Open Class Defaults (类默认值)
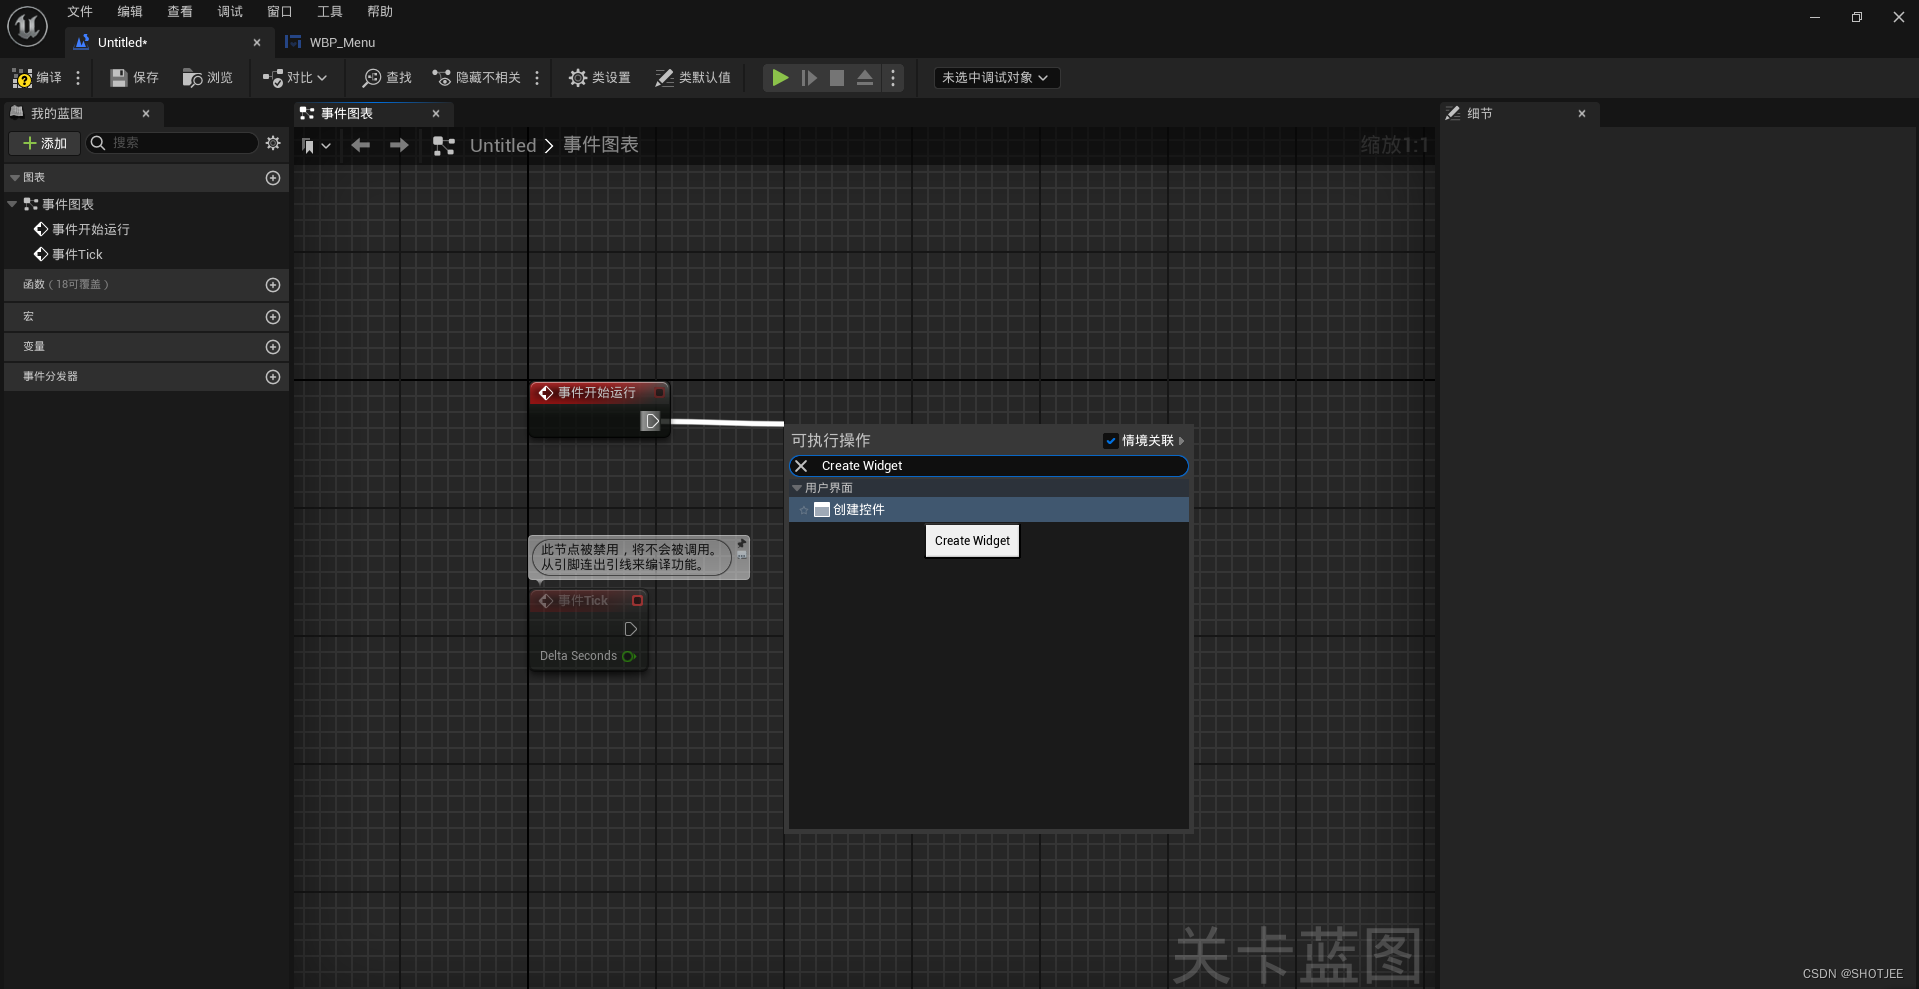This screenshot has width=1919, height=989. pos(694,77)
